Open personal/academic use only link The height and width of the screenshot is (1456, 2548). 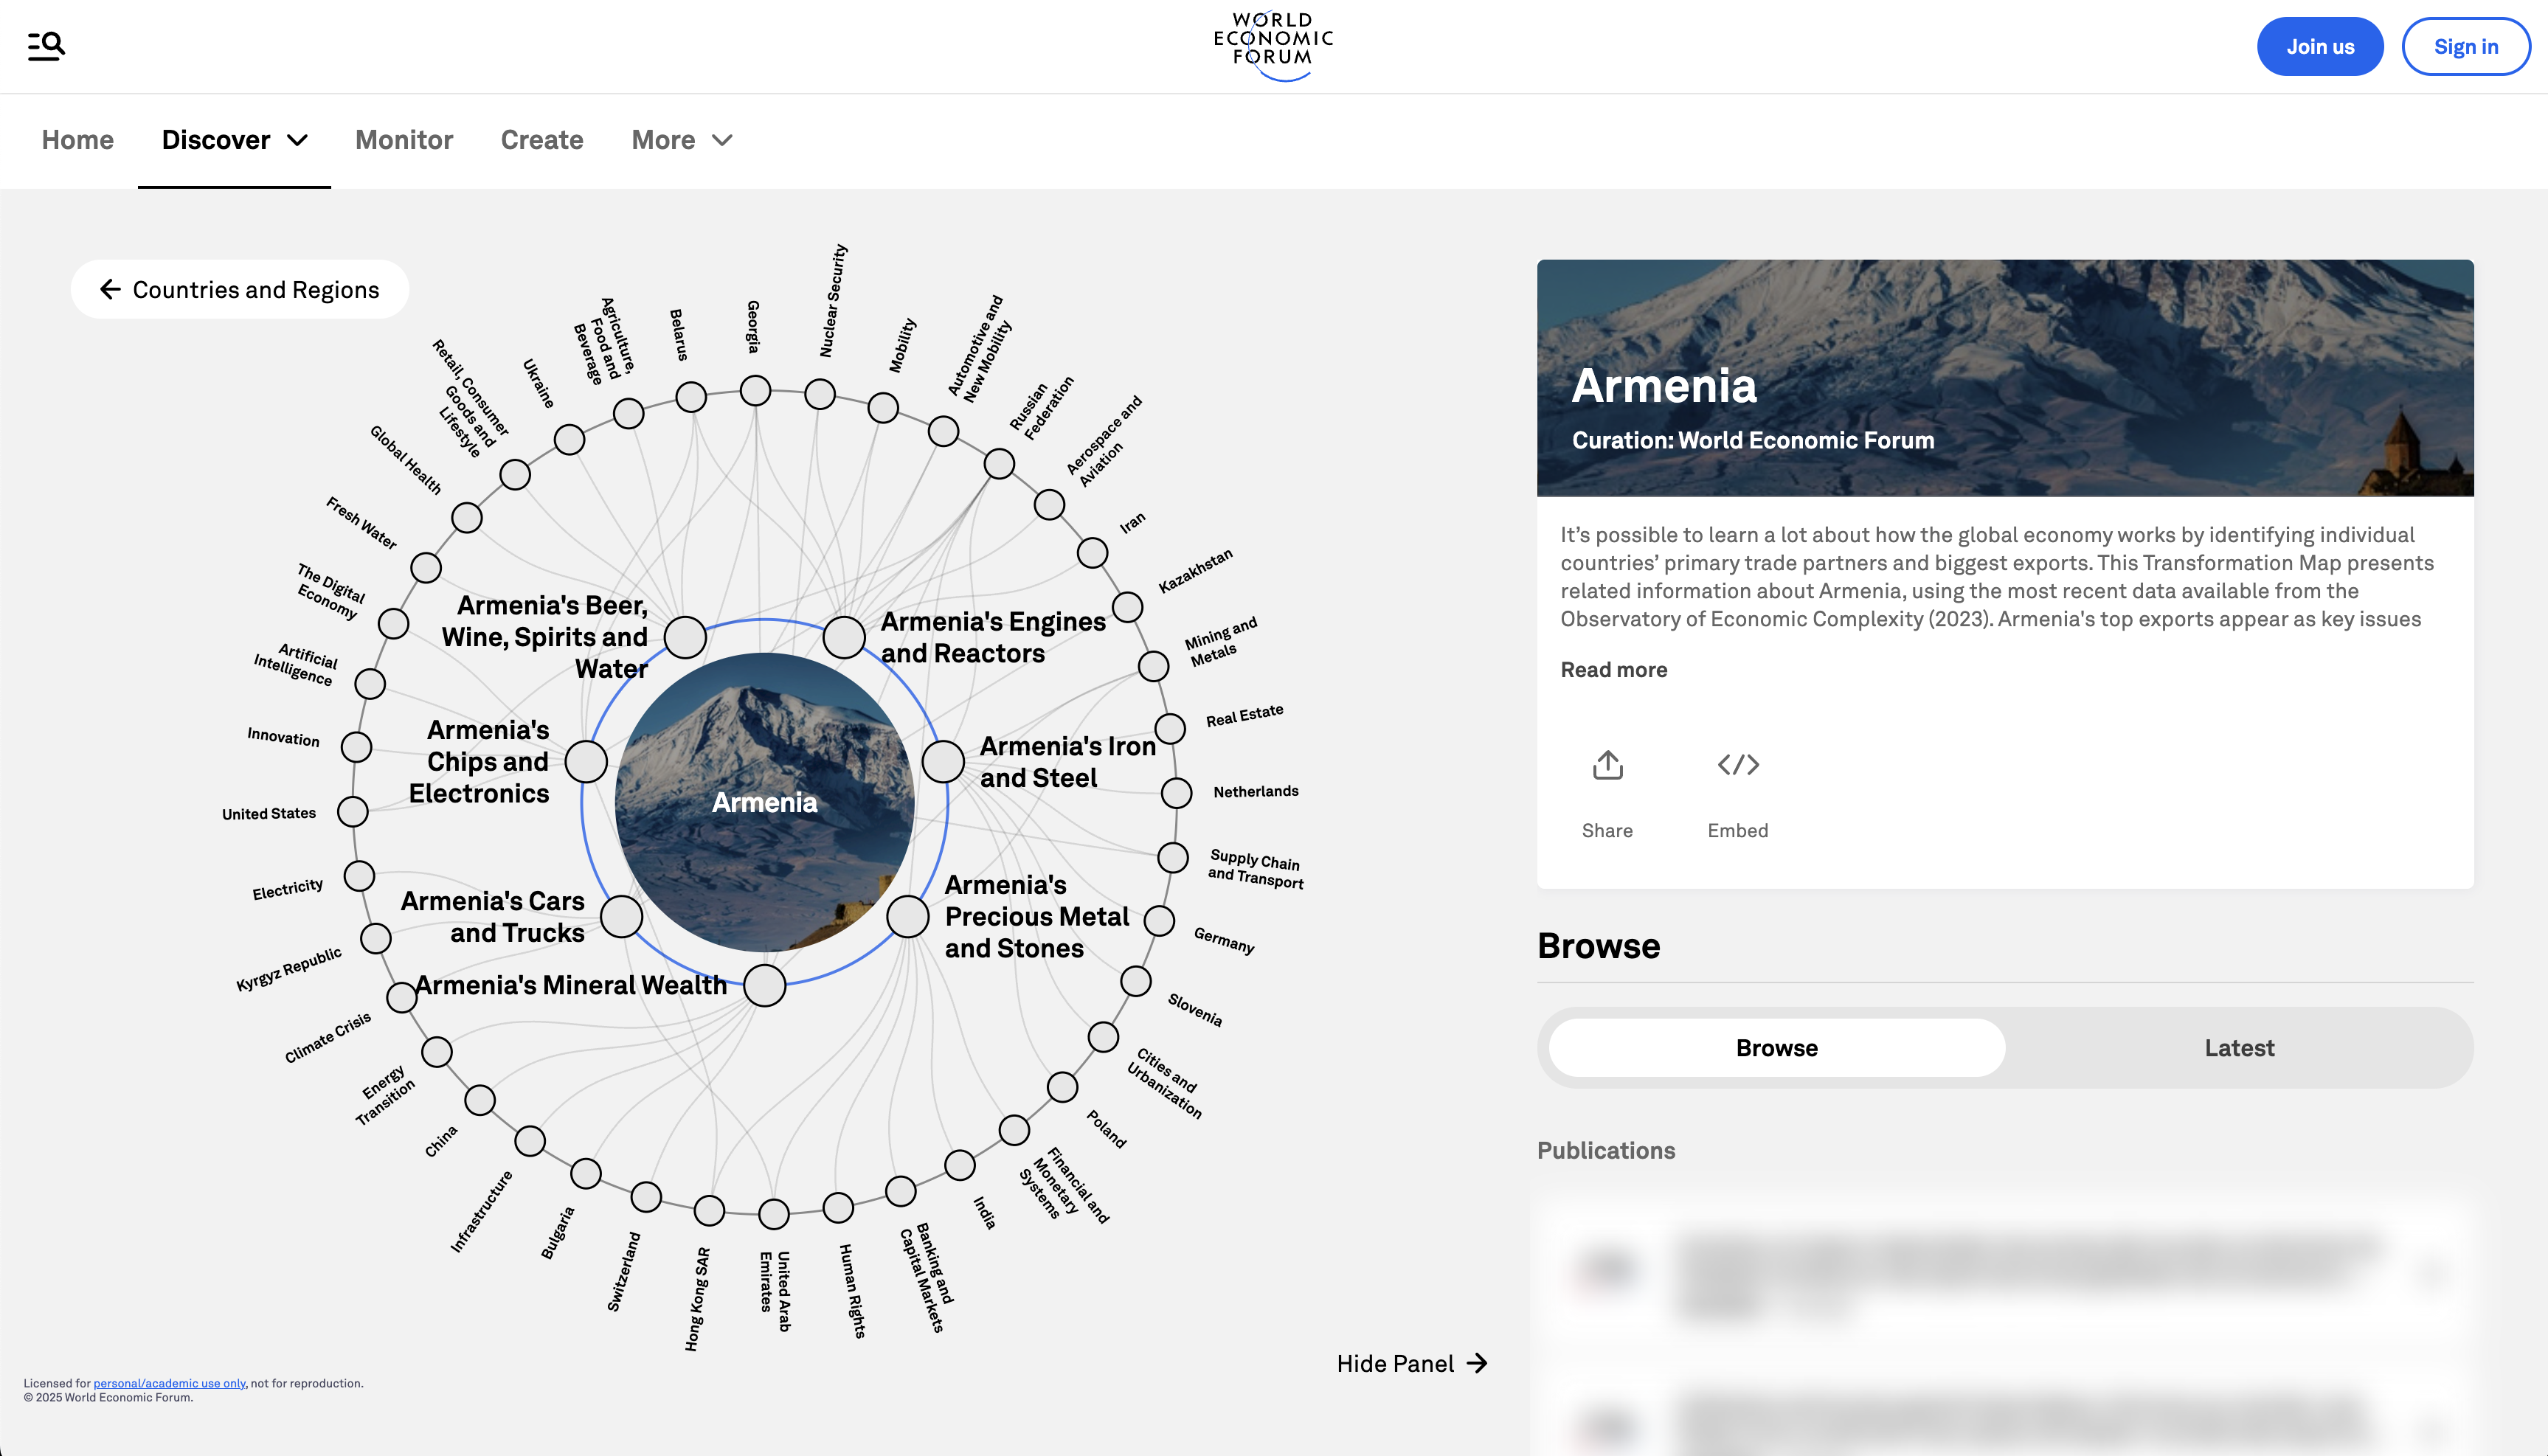(169, 1384)
